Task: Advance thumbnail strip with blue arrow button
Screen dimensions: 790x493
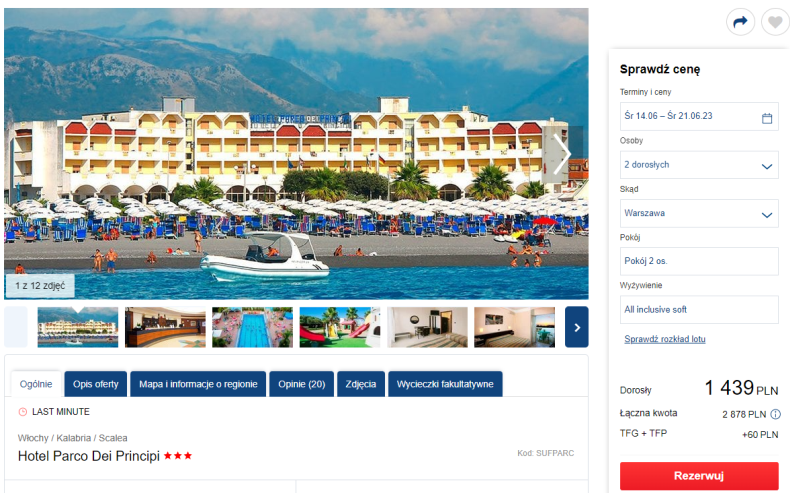Action: (577, 327)
